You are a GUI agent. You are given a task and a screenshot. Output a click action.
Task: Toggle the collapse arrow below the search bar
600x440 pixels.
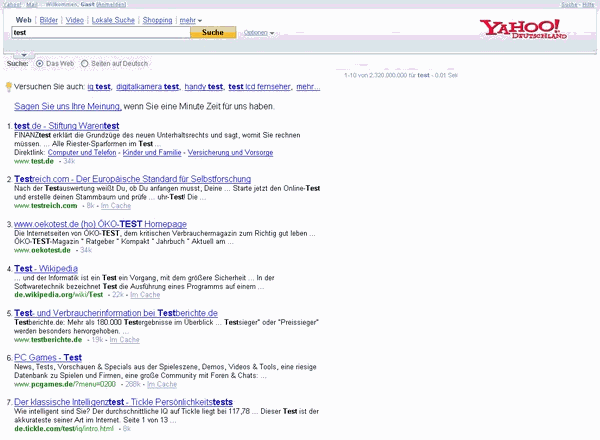(24, 55)
